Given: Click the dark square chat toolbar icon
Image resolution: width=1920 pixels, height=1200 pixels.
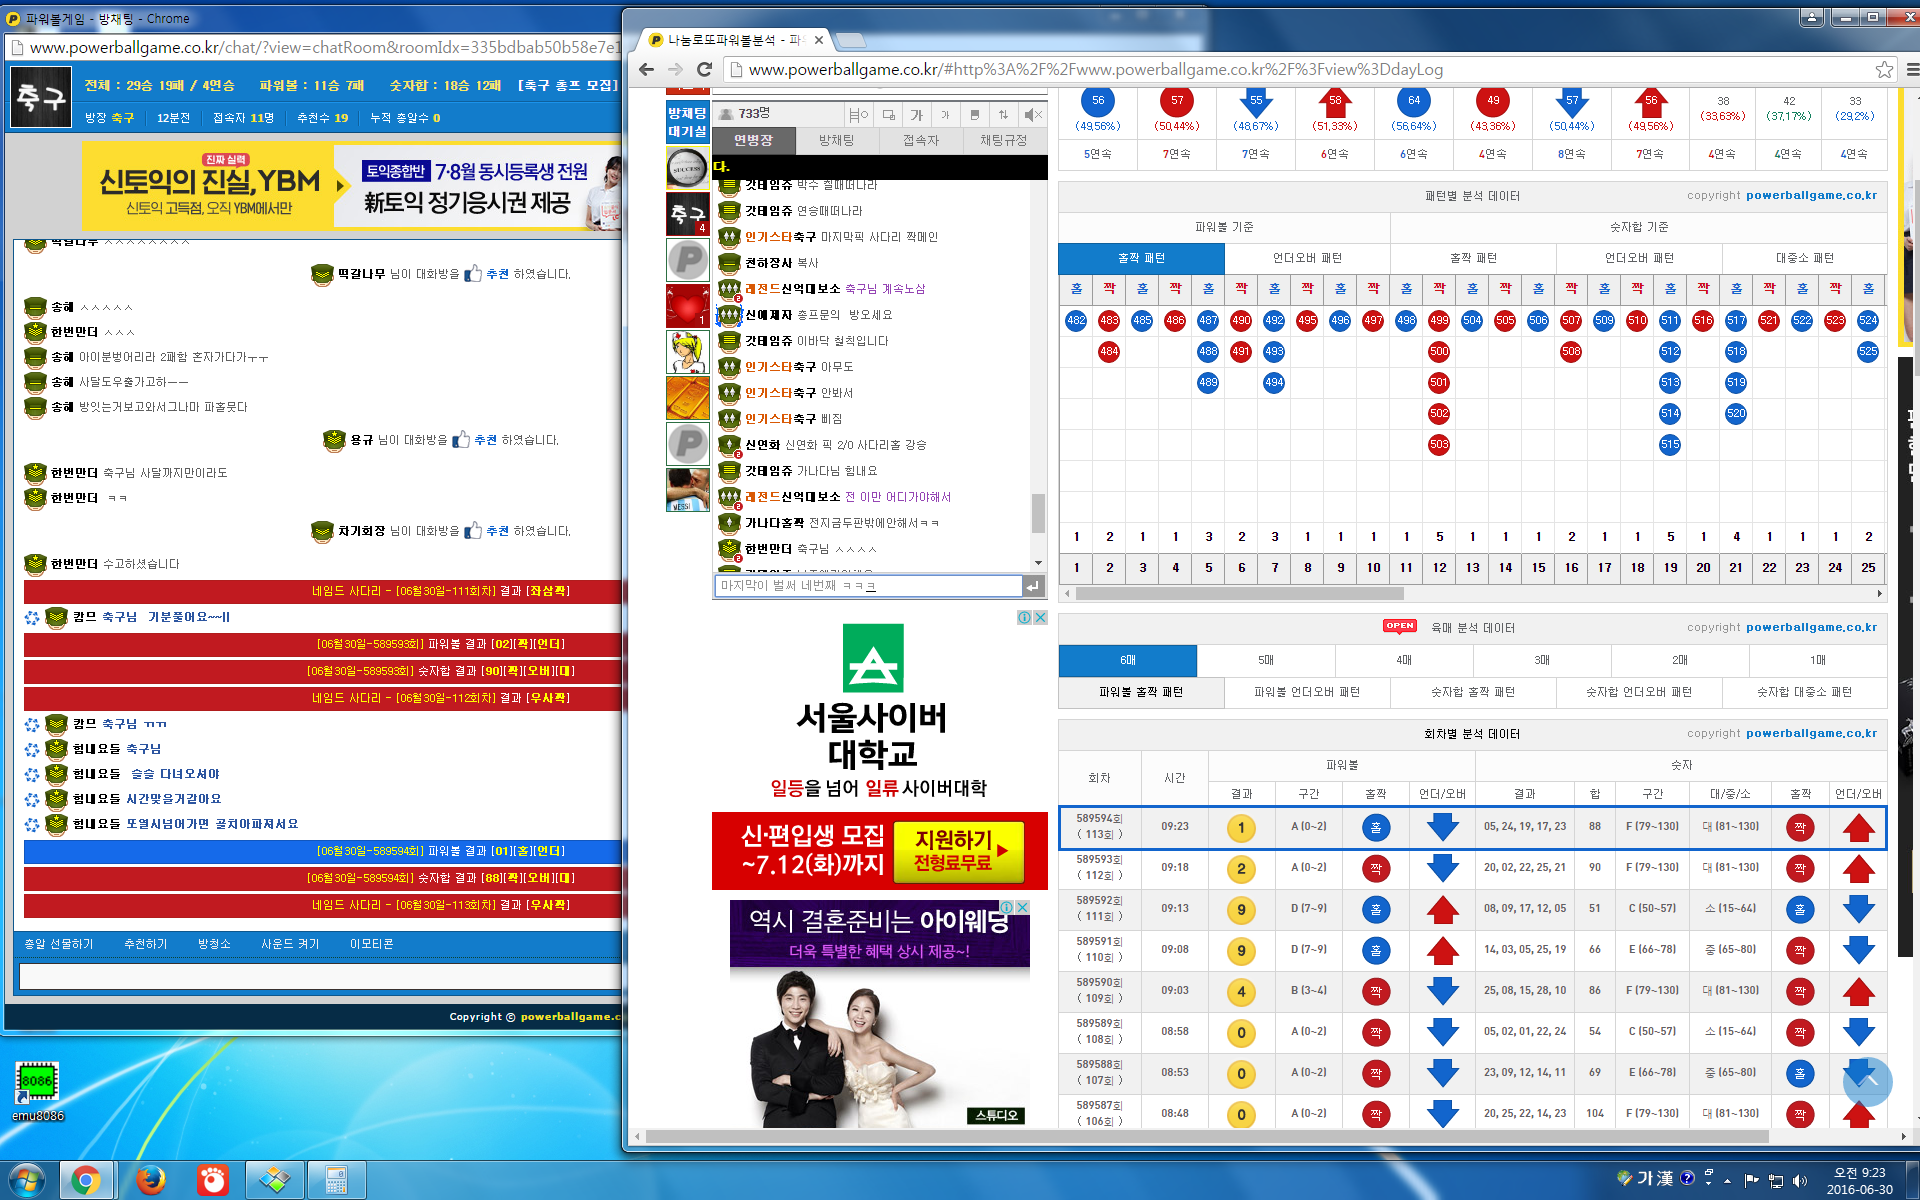Looking at the screenshot, I should [974, 114].
